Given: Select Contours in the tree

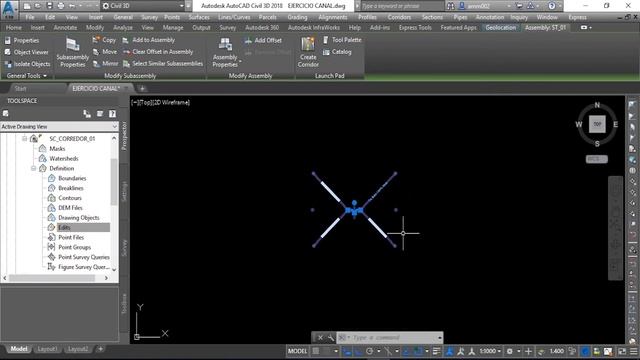Looking at the screenshot, I should 70,198.
